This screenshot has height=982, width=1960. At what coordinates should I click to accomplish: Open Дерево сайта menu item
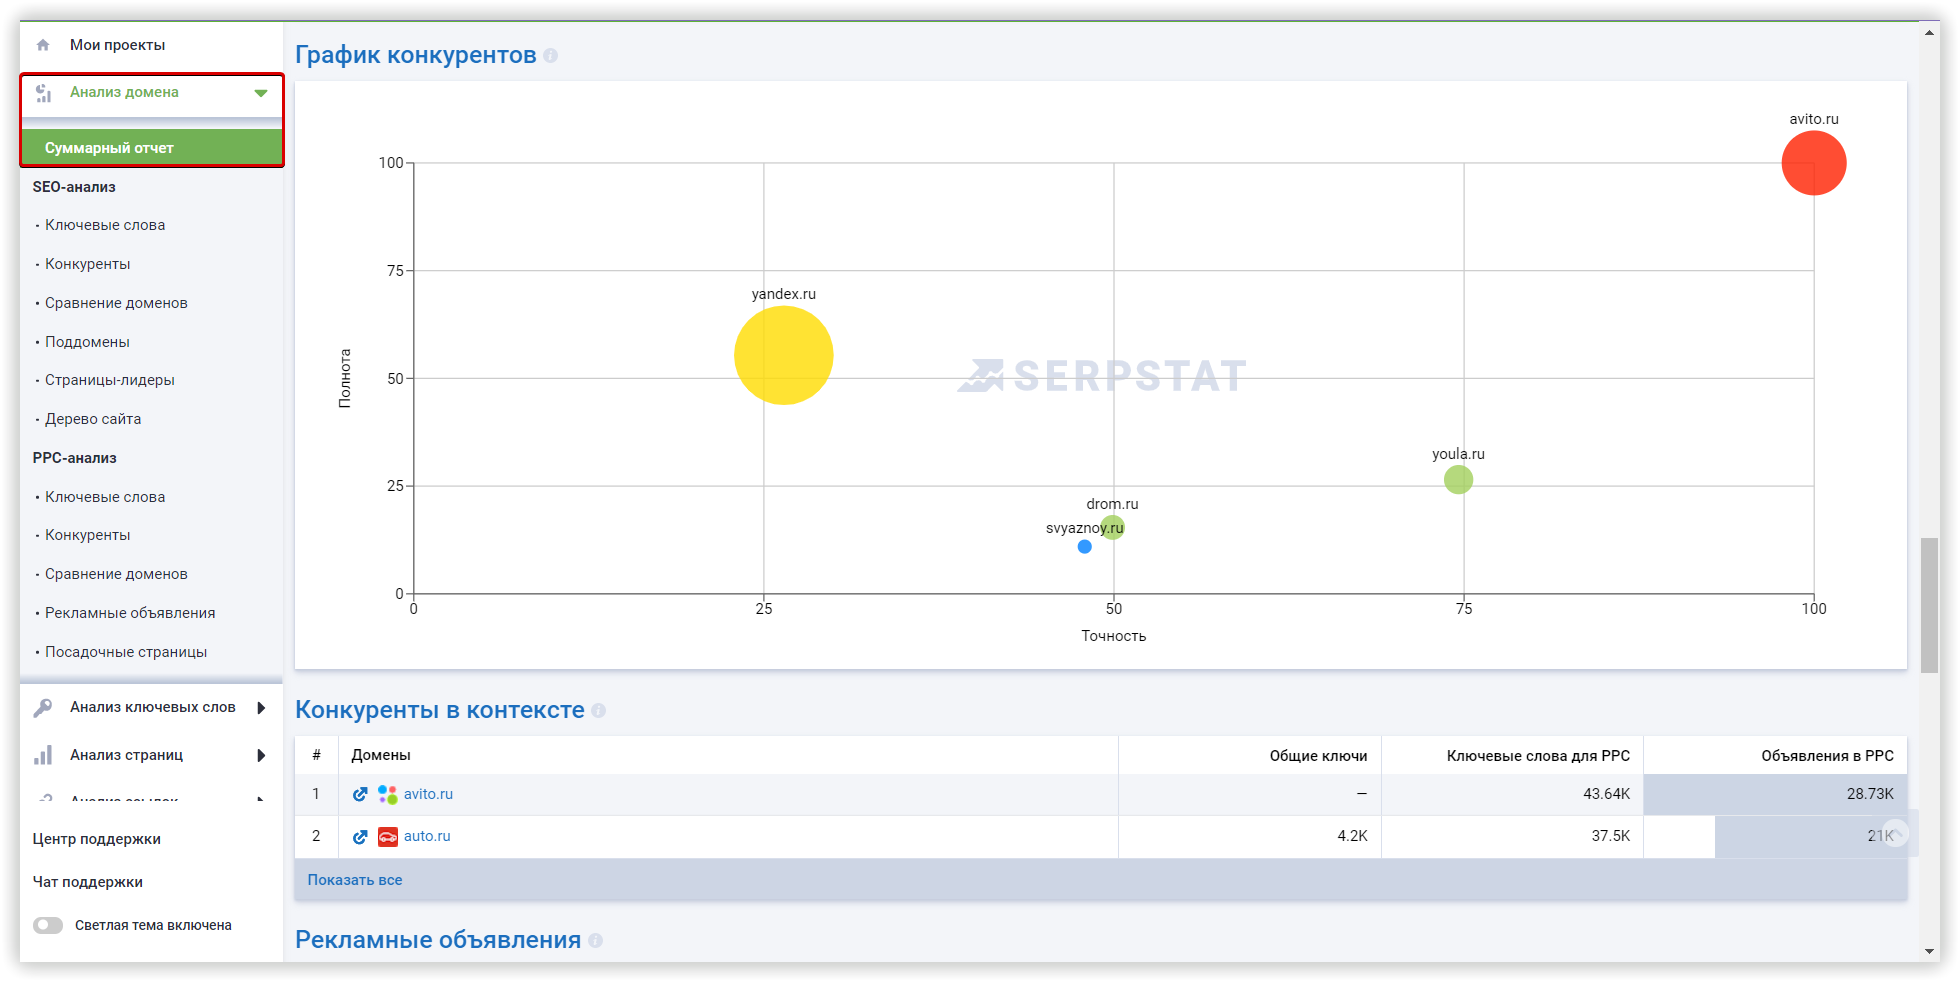(x=93, y=419)
